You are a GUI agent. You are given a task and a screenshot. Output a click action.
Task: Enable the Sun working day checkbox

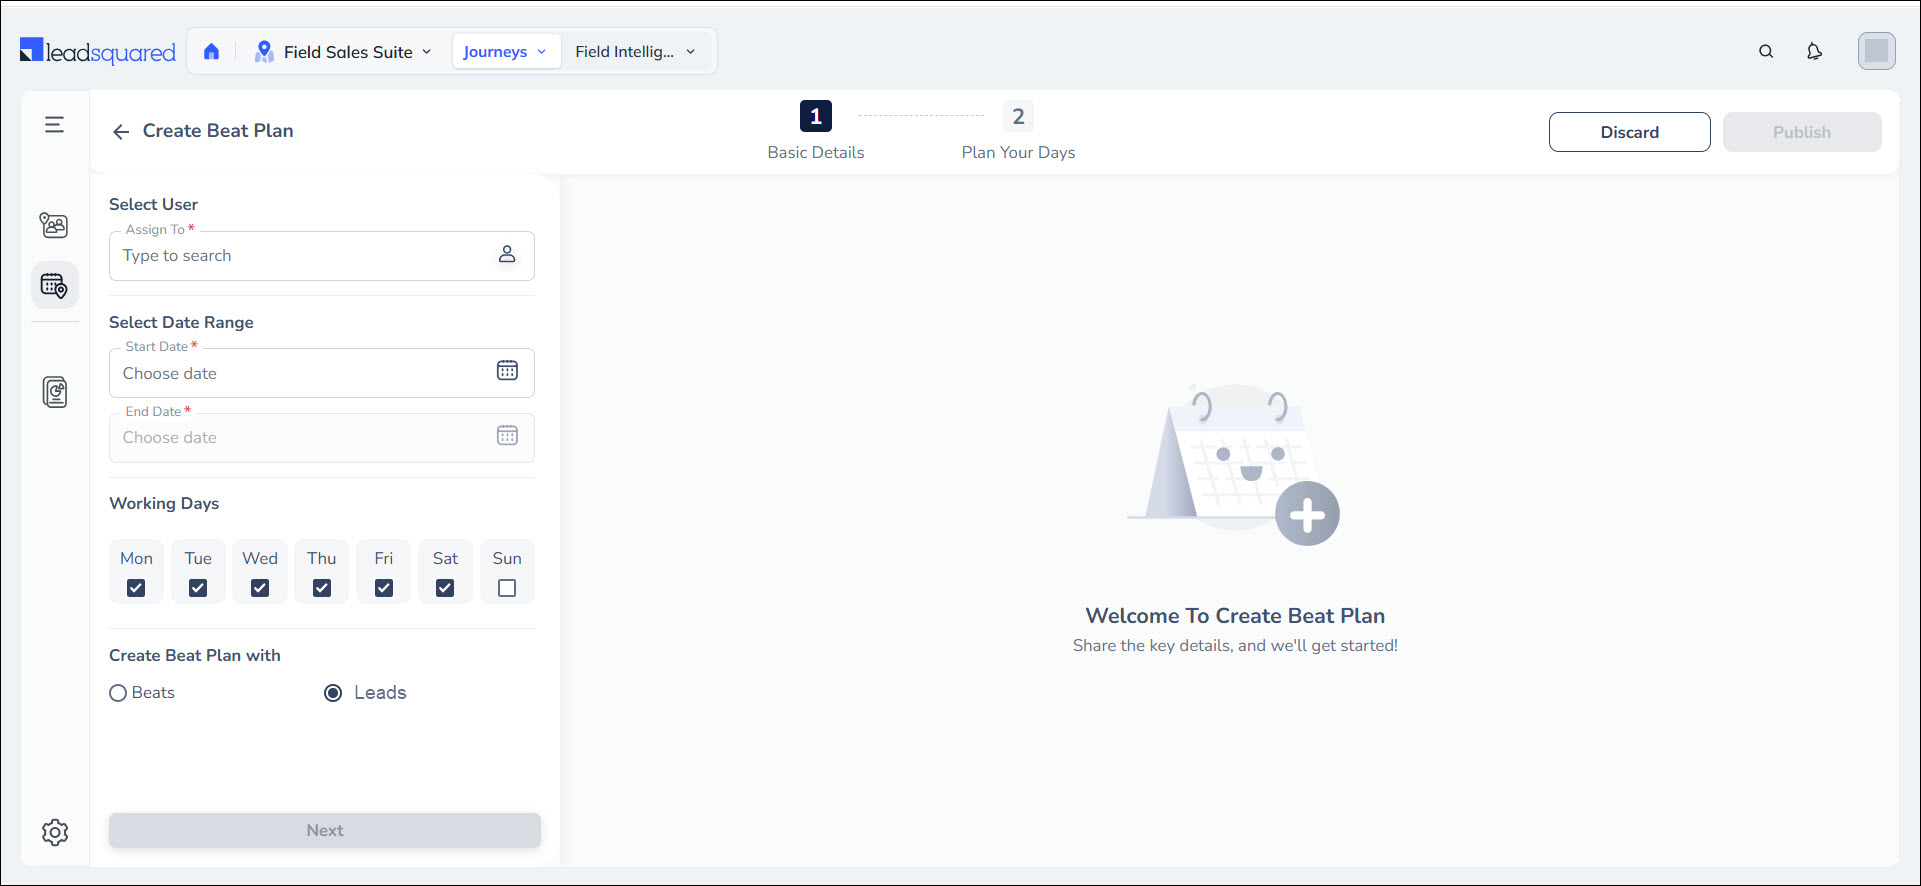coord(507,588)
